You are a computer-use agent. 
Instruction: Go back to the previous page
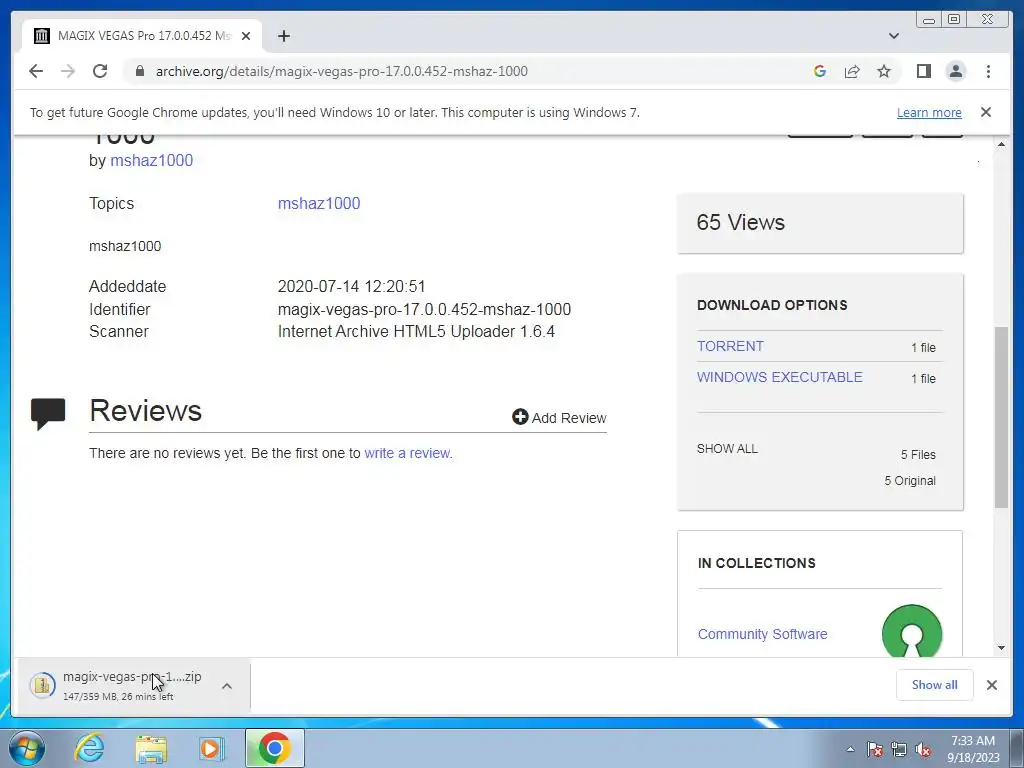tap(36, 71)
